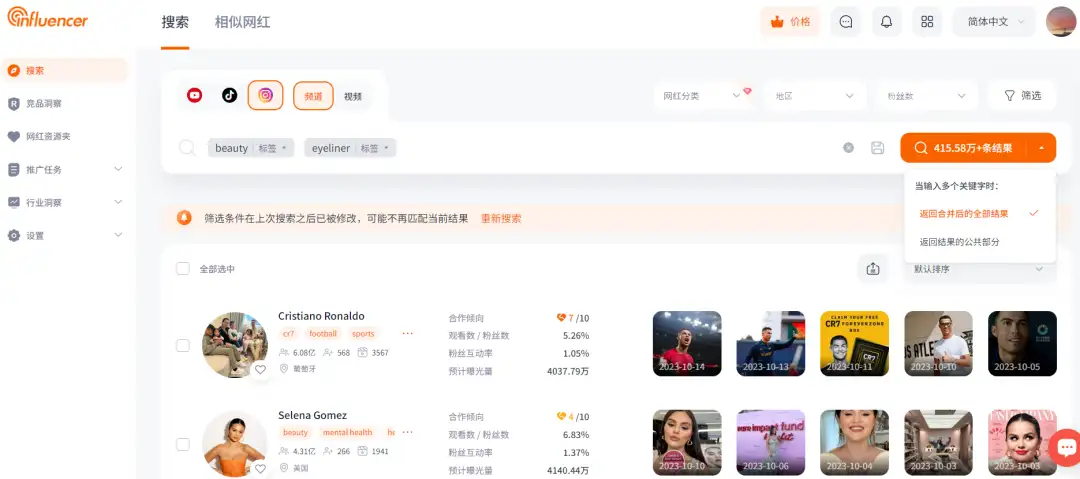1080x479 pixels.
Task: Choose 返回结果的公共部分 option
Action: (x=979, y=242)
